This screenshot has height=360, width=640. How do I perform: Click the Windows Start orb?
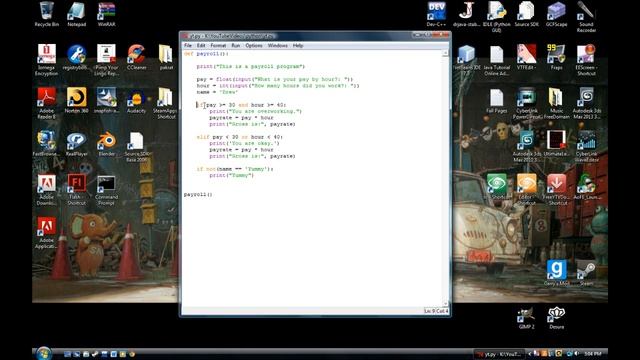43,353
